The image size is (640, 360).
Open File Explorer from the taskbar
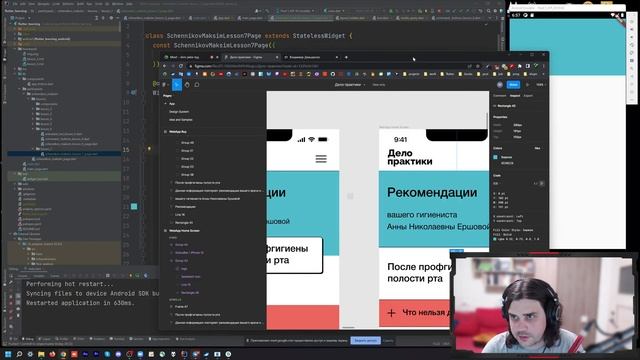click(41, 354)
